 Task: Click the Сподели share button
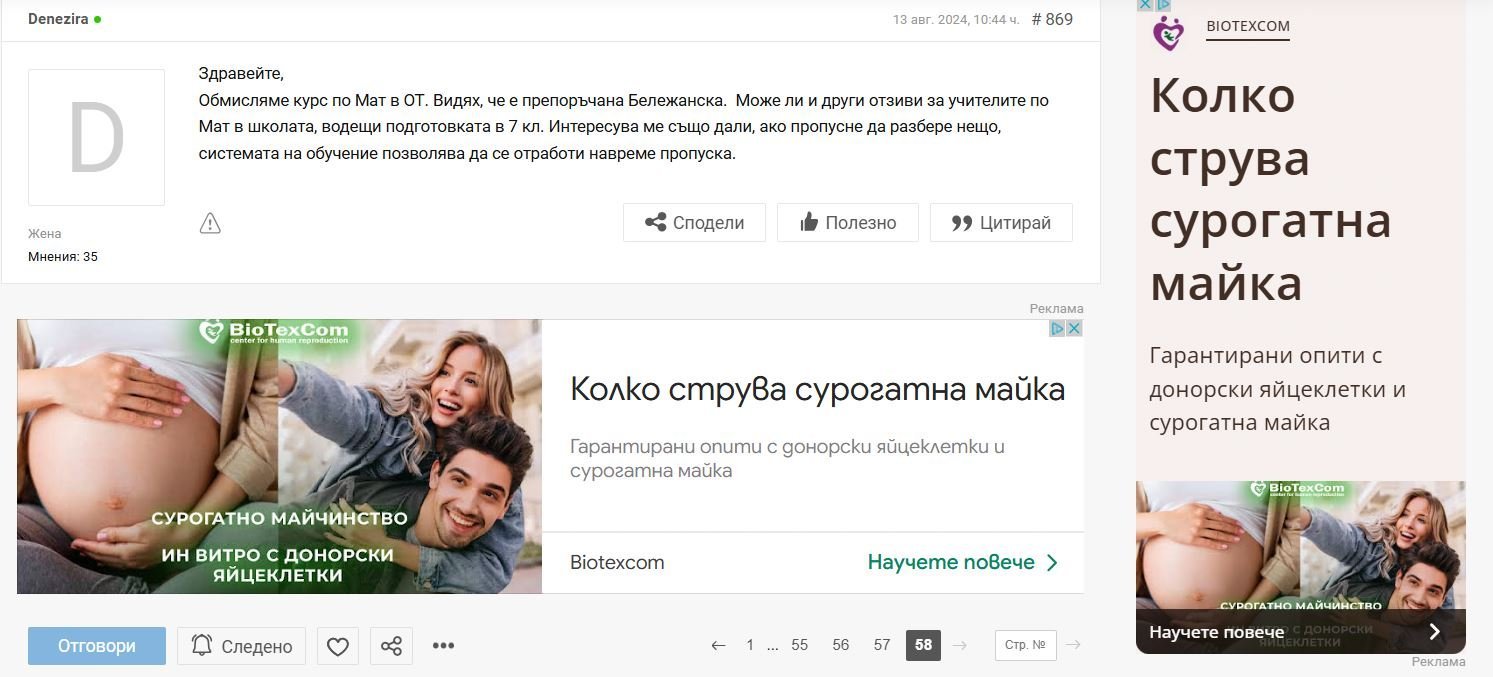coord(694,223)
